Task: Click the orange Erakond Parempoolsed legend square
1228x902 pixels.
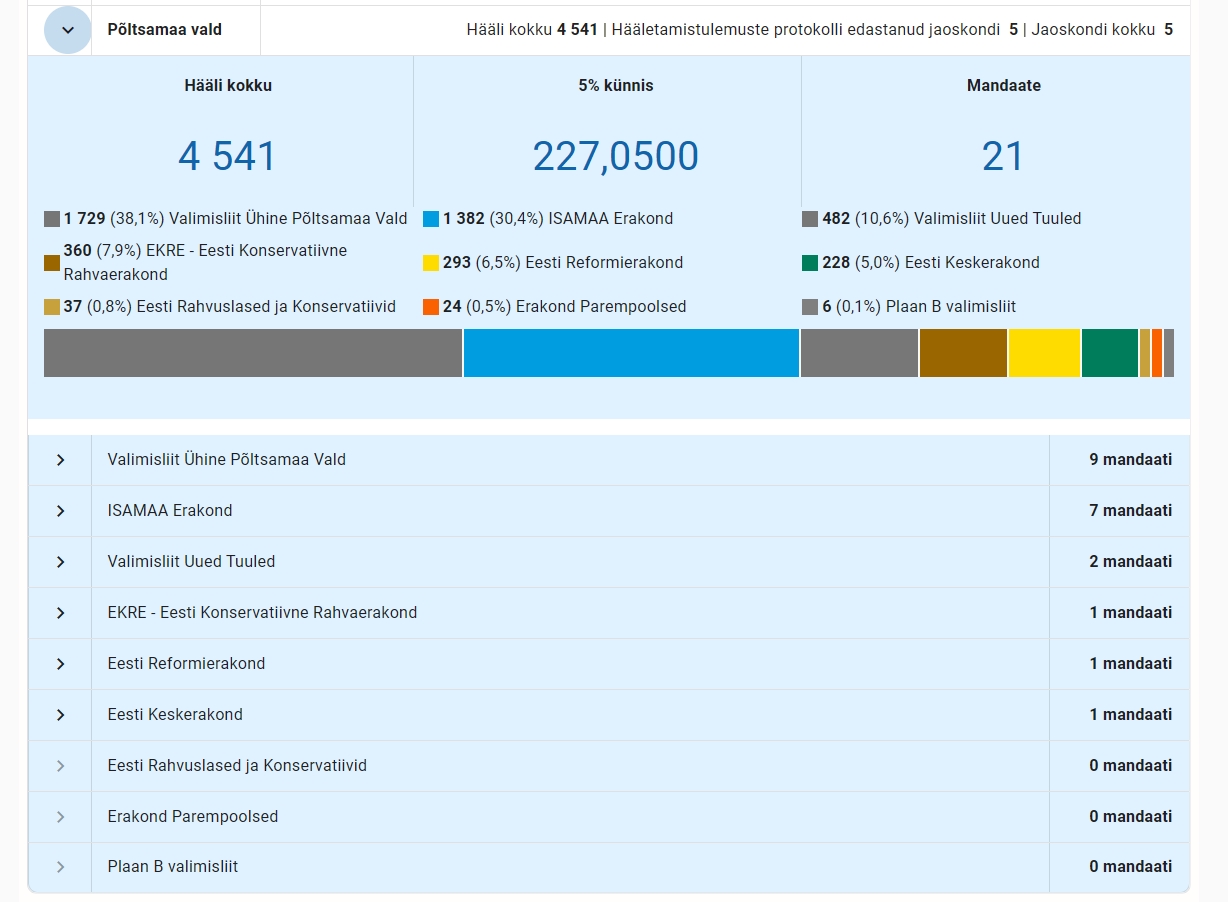Action: click(x=431, y=307)
